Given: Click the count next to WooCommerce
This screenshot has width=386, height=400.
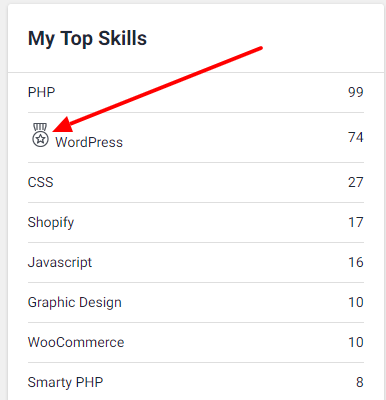Looking at the screenshot, I should pos(356,342).
